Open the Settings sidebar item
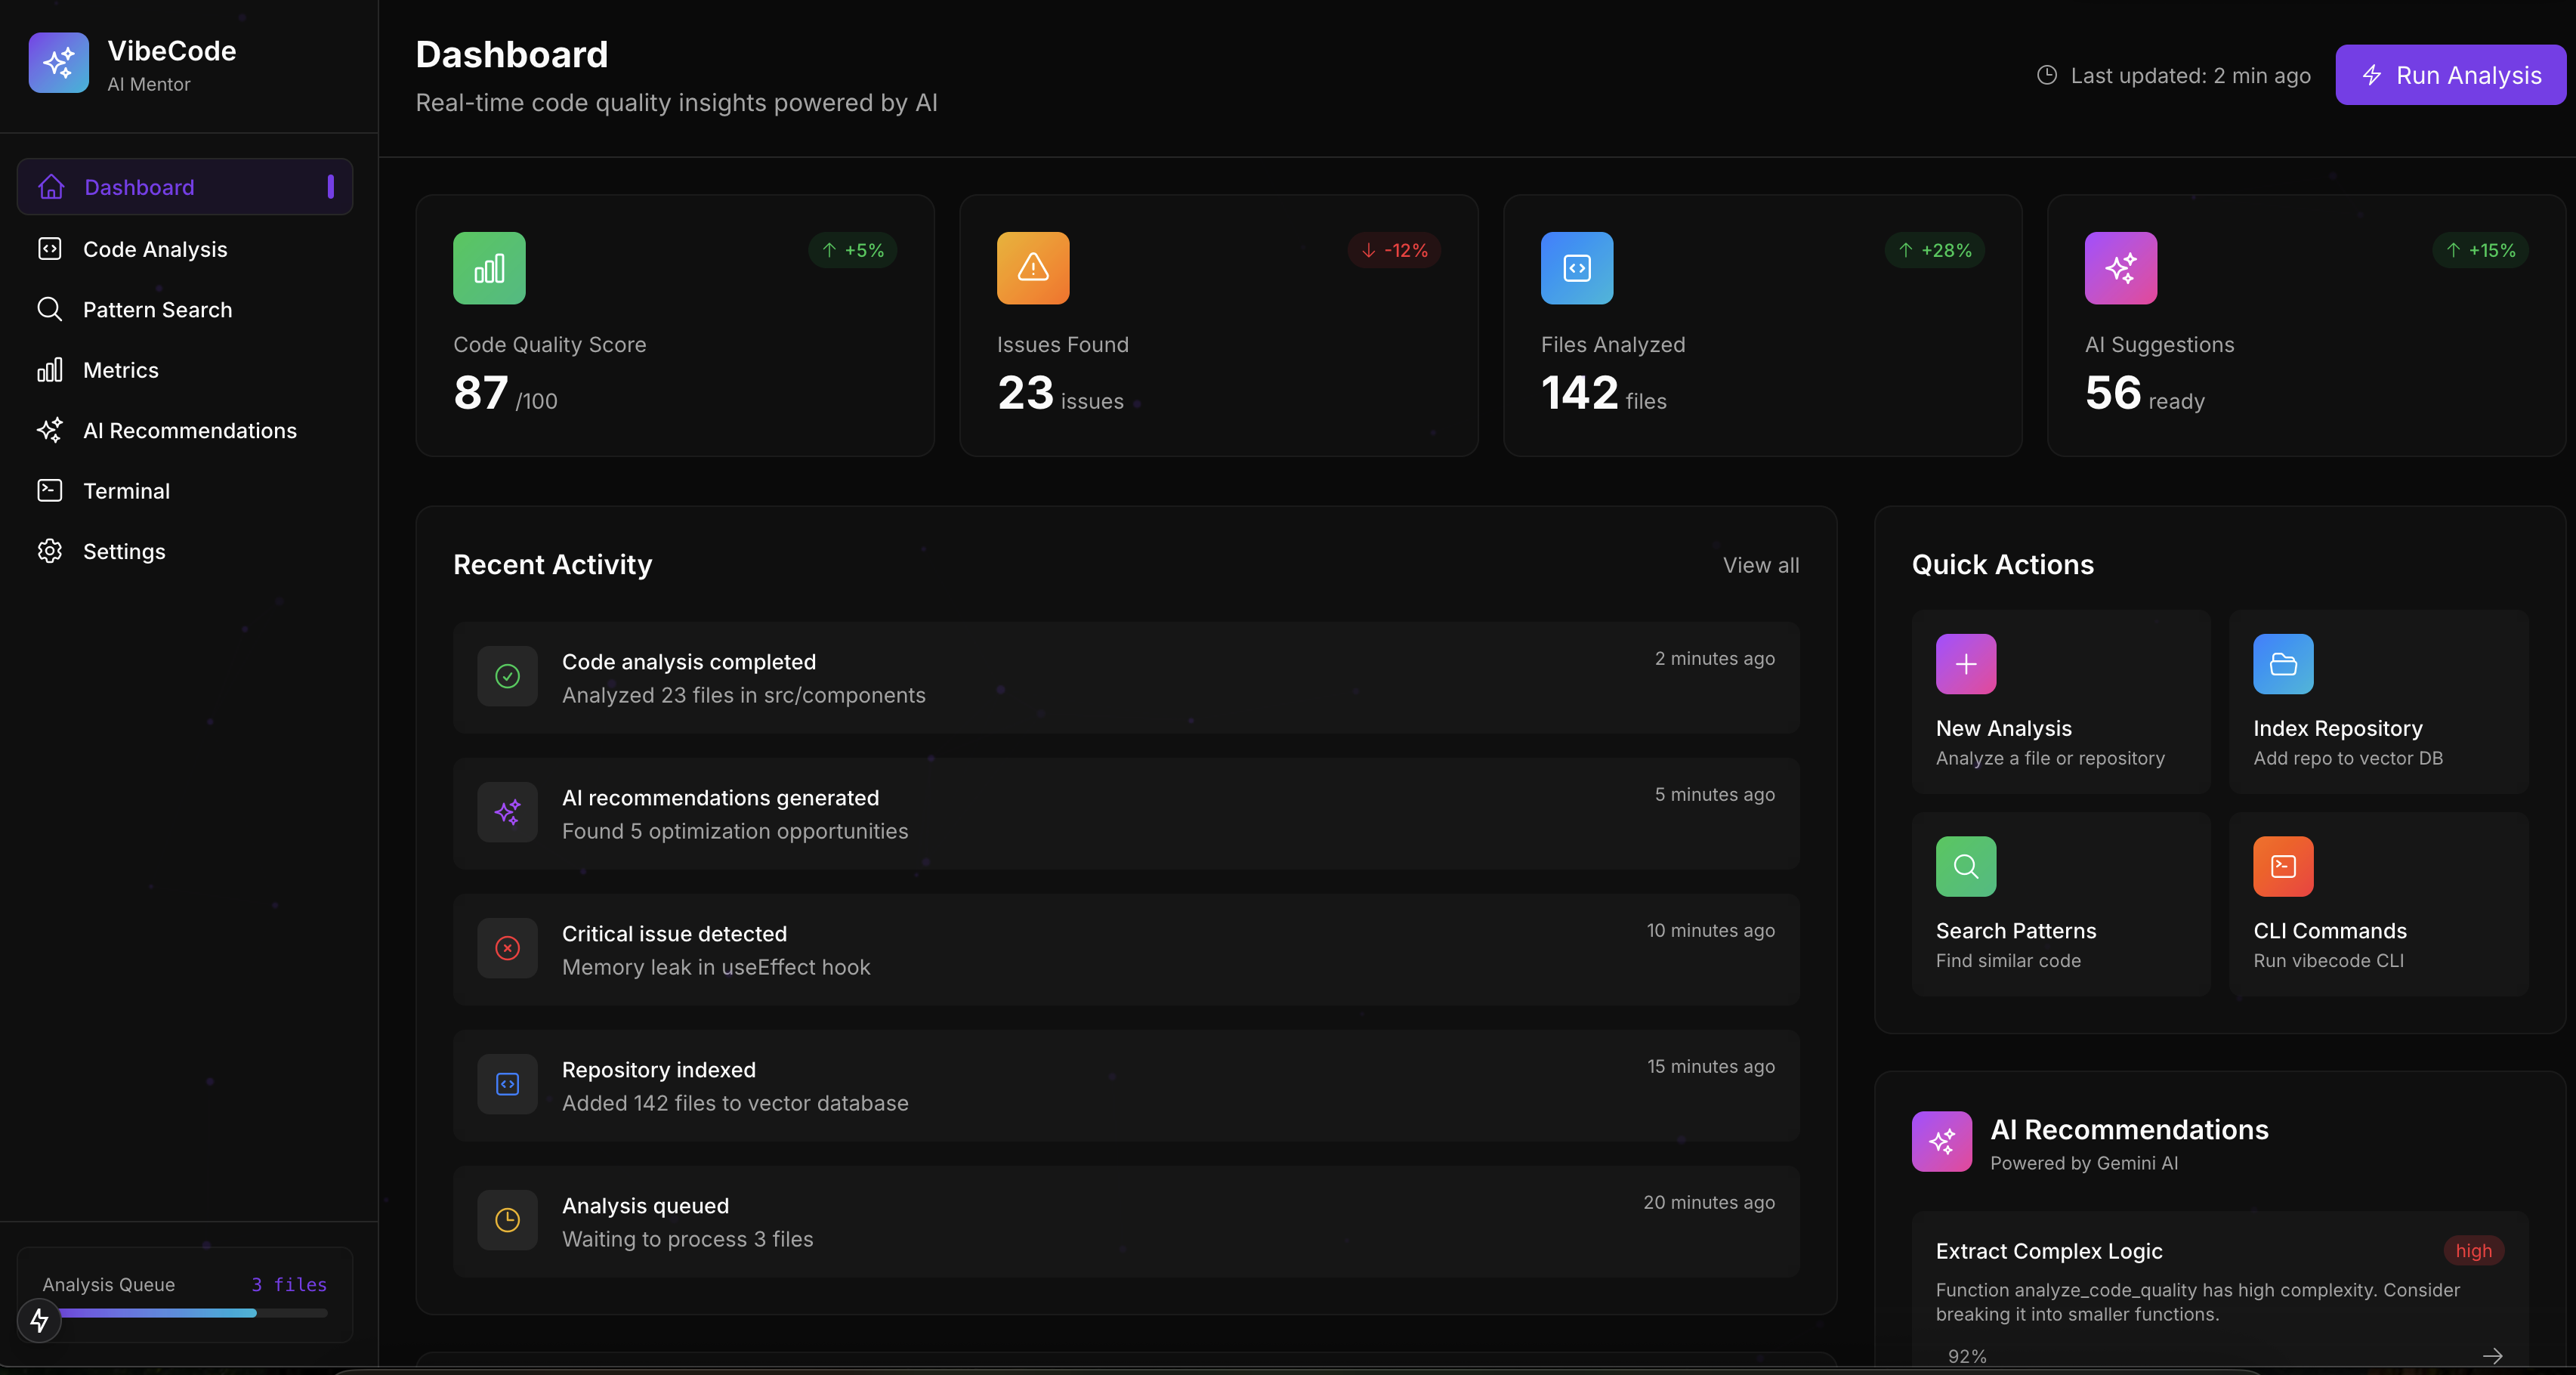The image size is (2576, 1375). 124,552
